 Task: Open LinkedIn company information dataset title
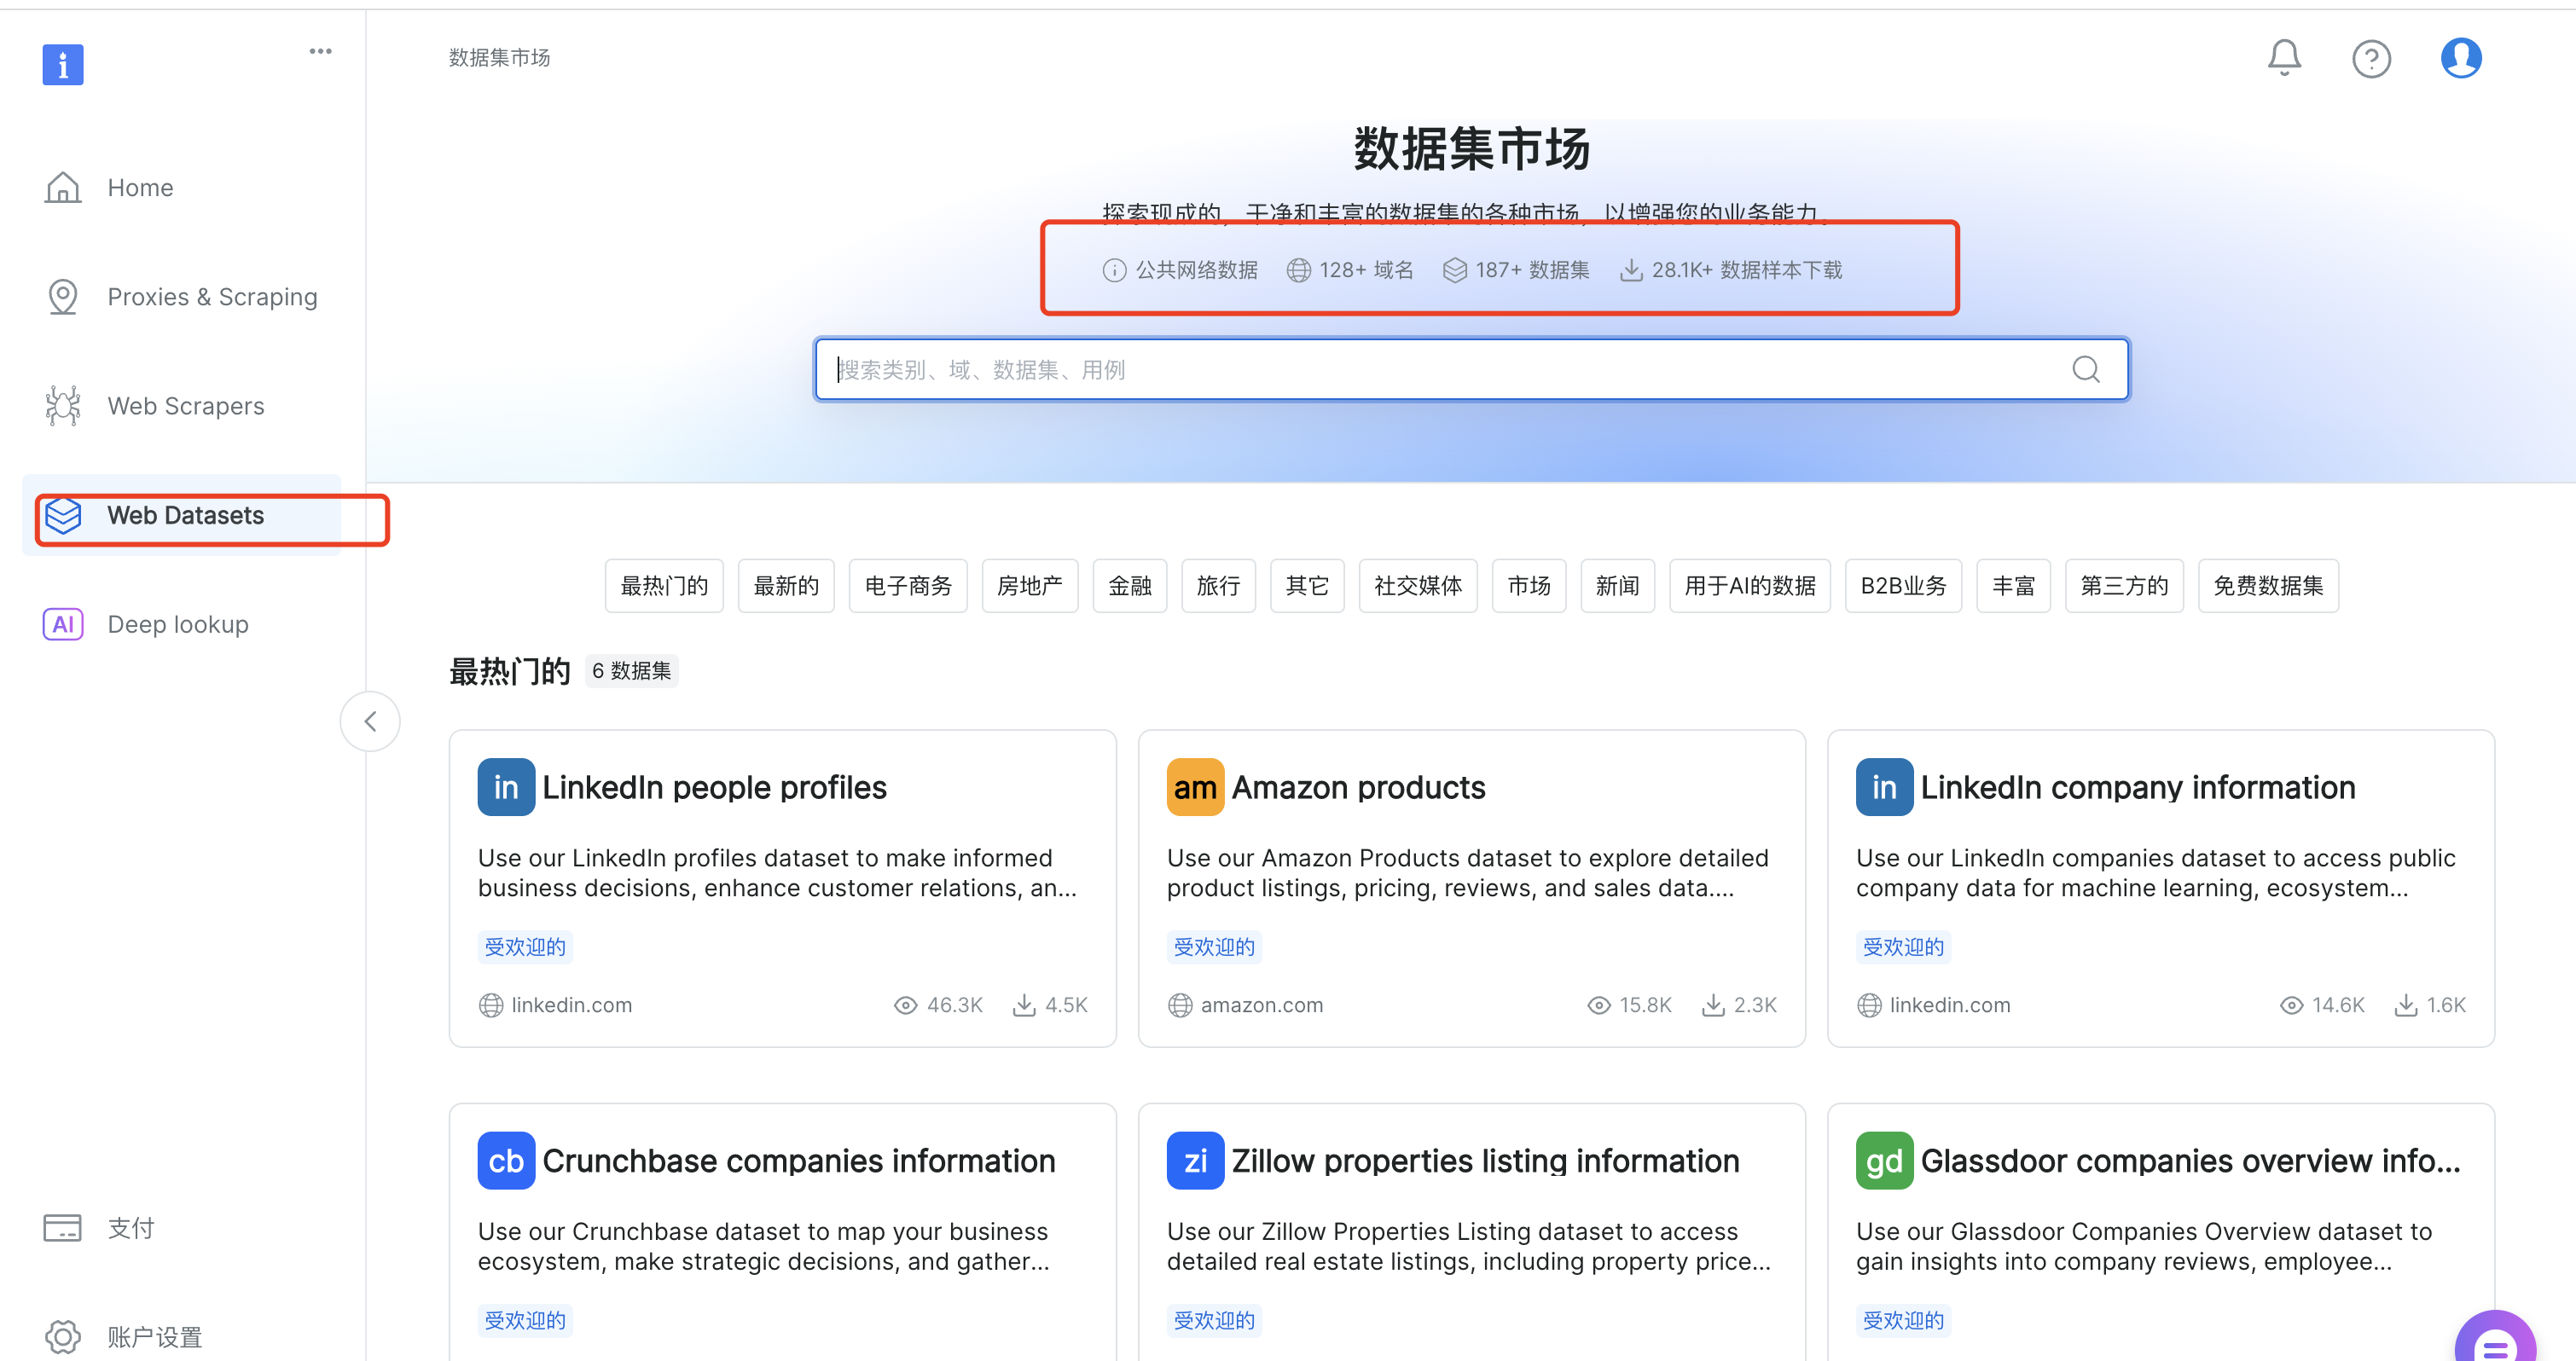click(x=2138, y=787)
